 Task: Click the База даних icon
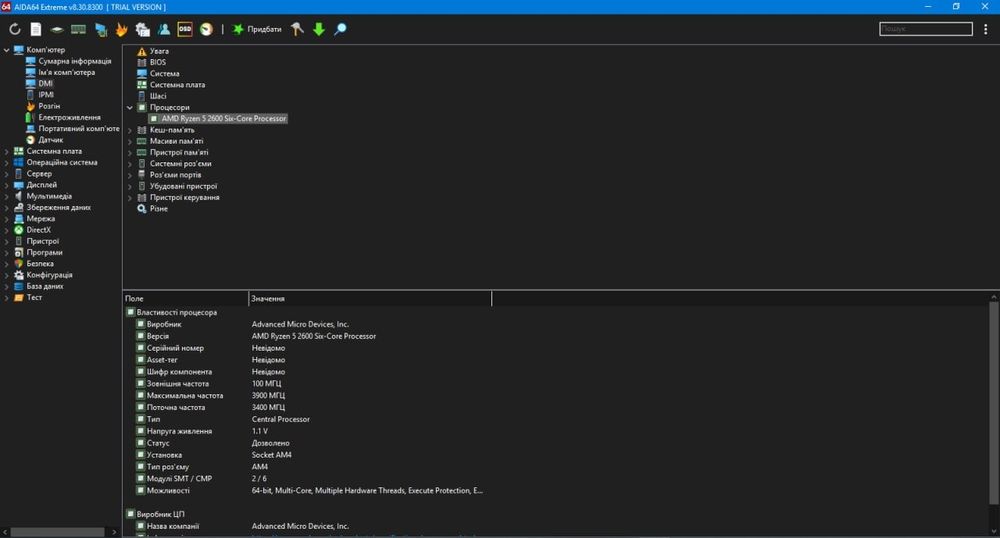(18, 286)
